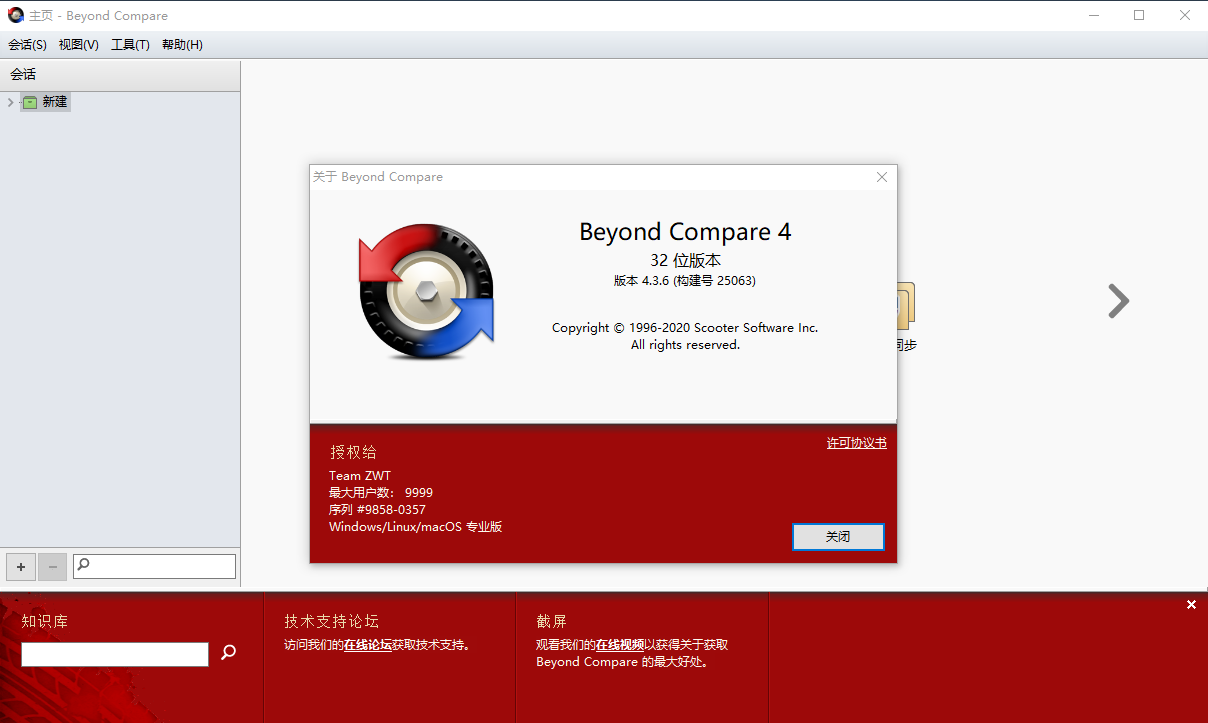Open the 在线视频 link

point(620,646)
